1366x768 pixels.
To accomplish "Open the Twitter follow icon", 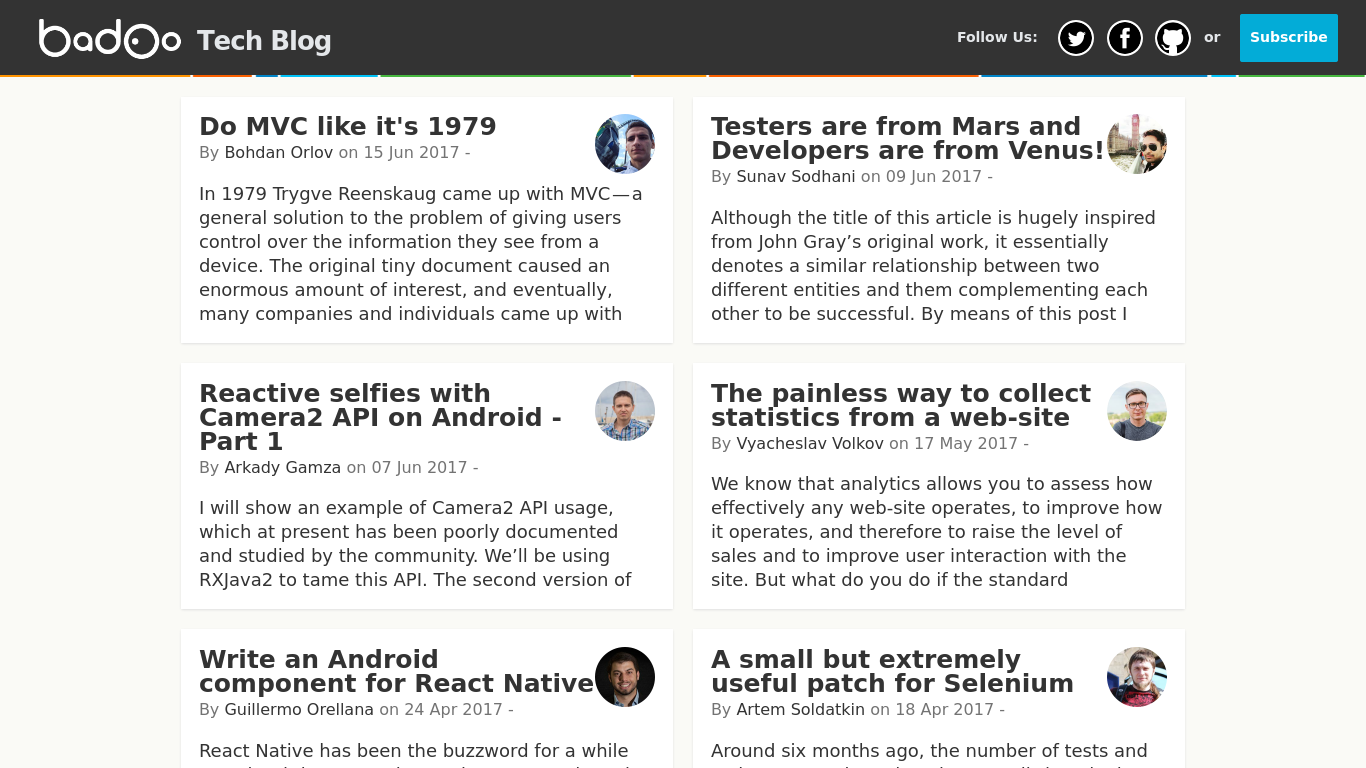I will 1076,38.
